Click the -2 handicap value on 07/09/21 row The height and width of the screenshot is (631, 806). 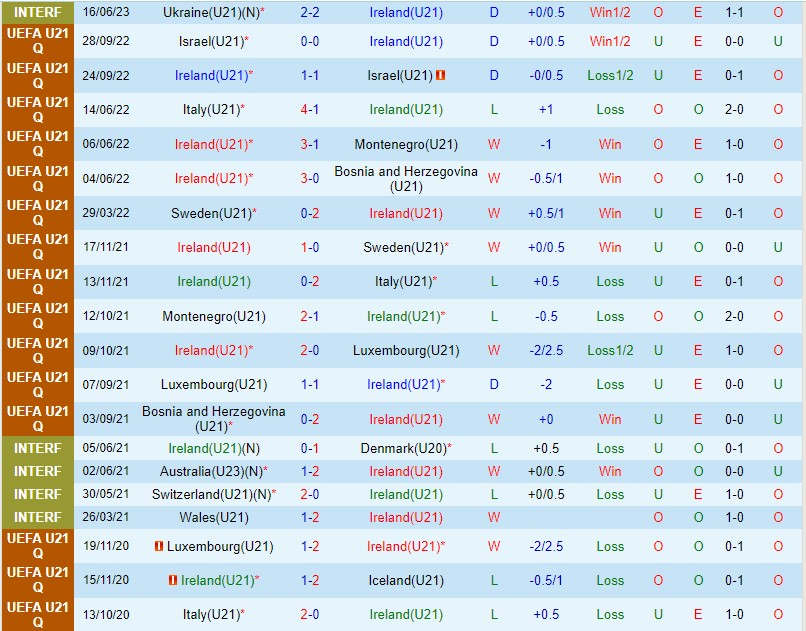point(546,385)
